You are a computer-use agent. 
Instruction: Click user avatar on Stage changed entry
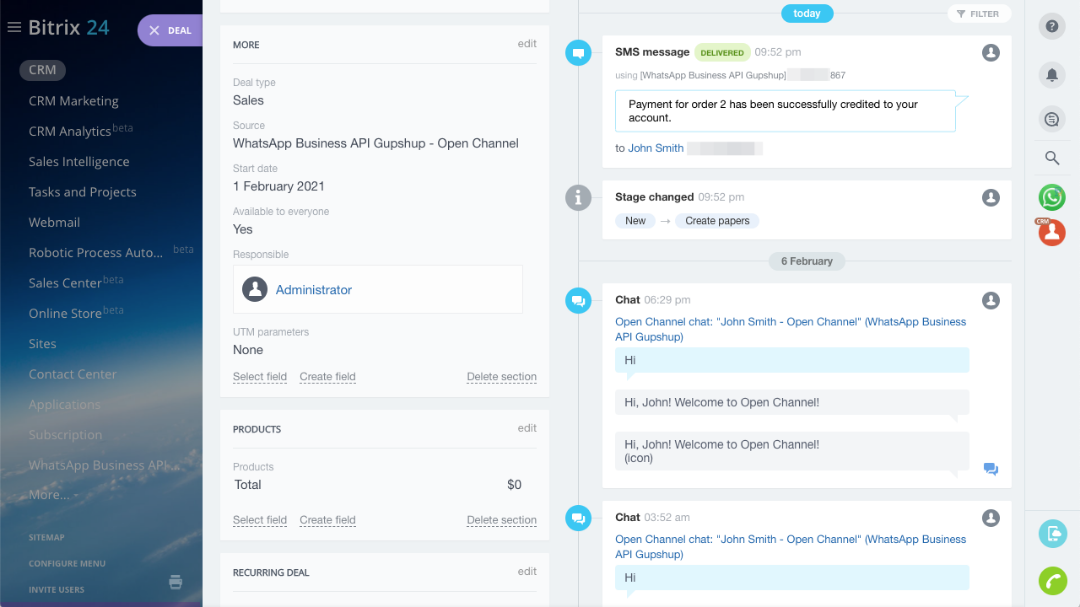coord(990,198)
